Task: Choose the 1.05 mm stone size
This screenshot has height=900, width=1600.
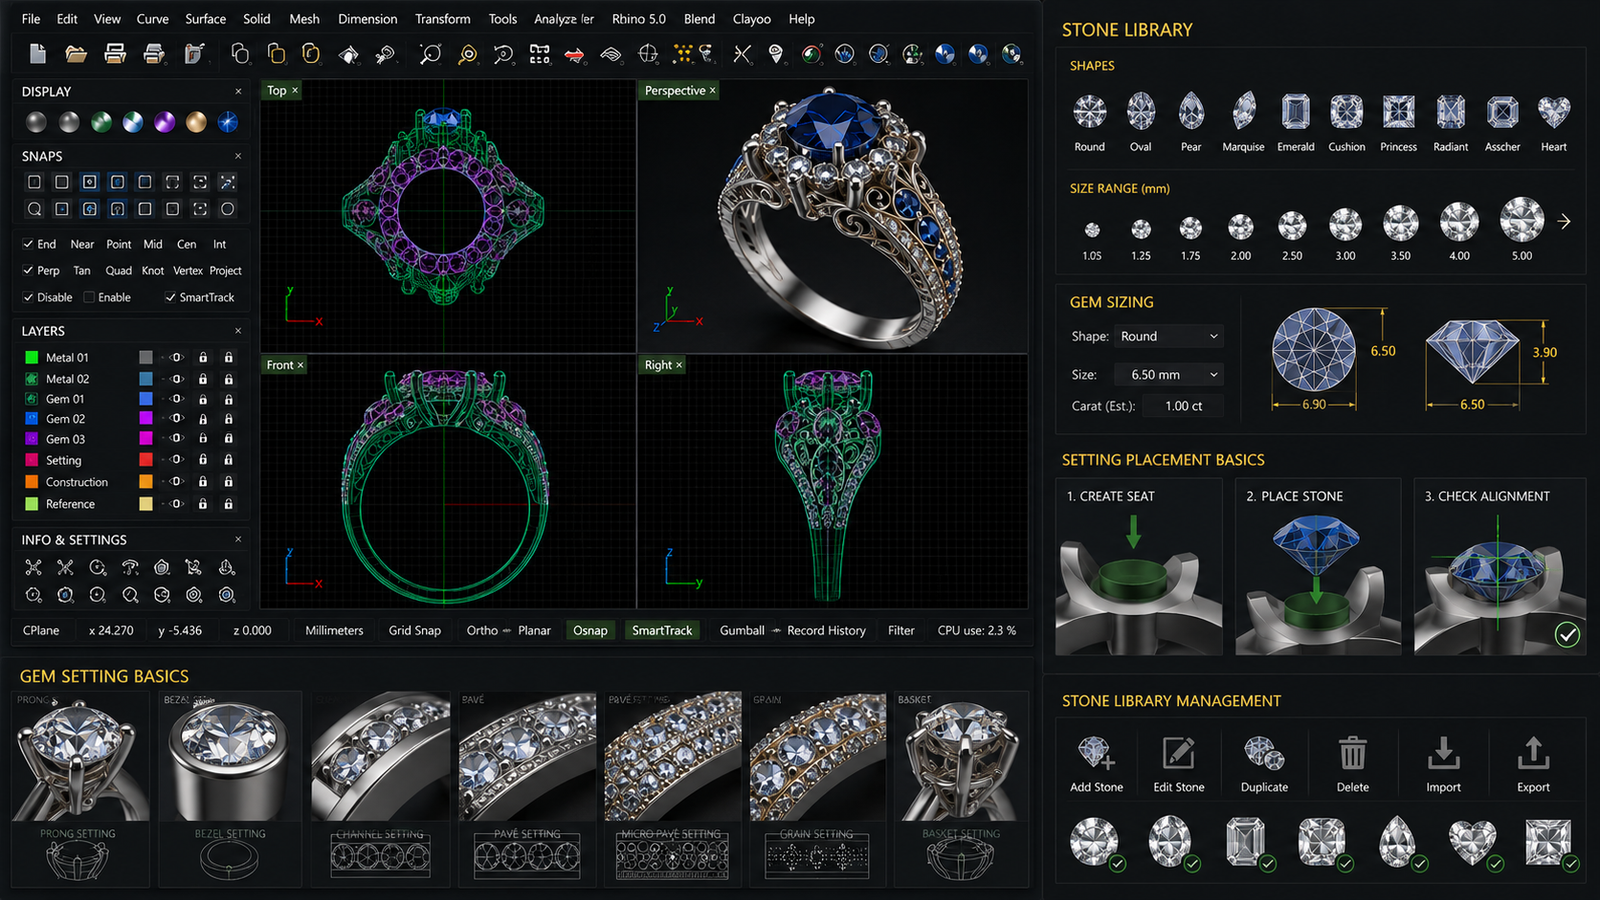Action: (x=1092, y=230)
